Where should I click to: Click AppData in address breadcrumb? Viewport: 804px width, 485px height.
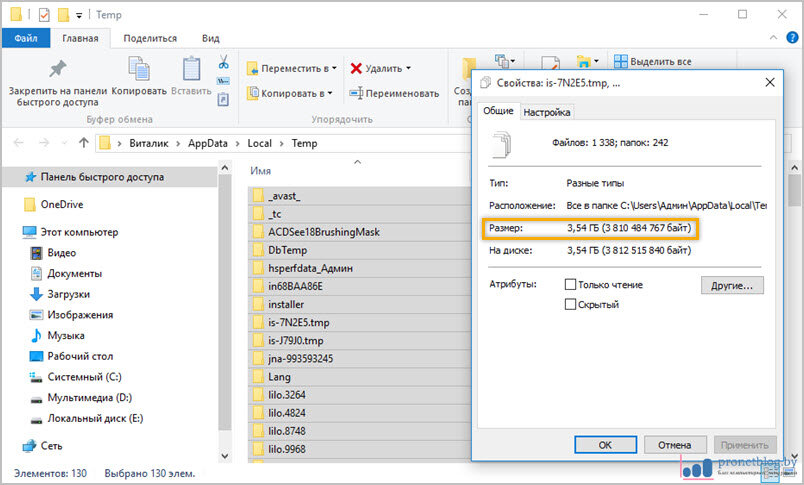tap(208, 144)
